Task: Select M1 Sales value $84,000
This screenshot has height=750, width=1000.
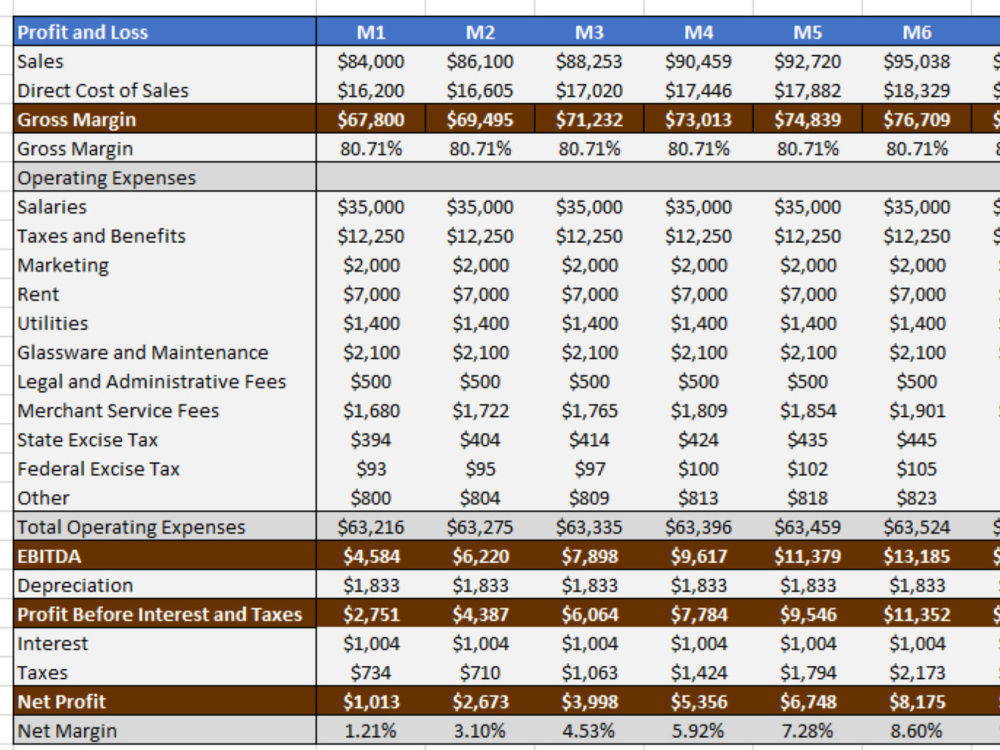Action: [x=371, y=61]
